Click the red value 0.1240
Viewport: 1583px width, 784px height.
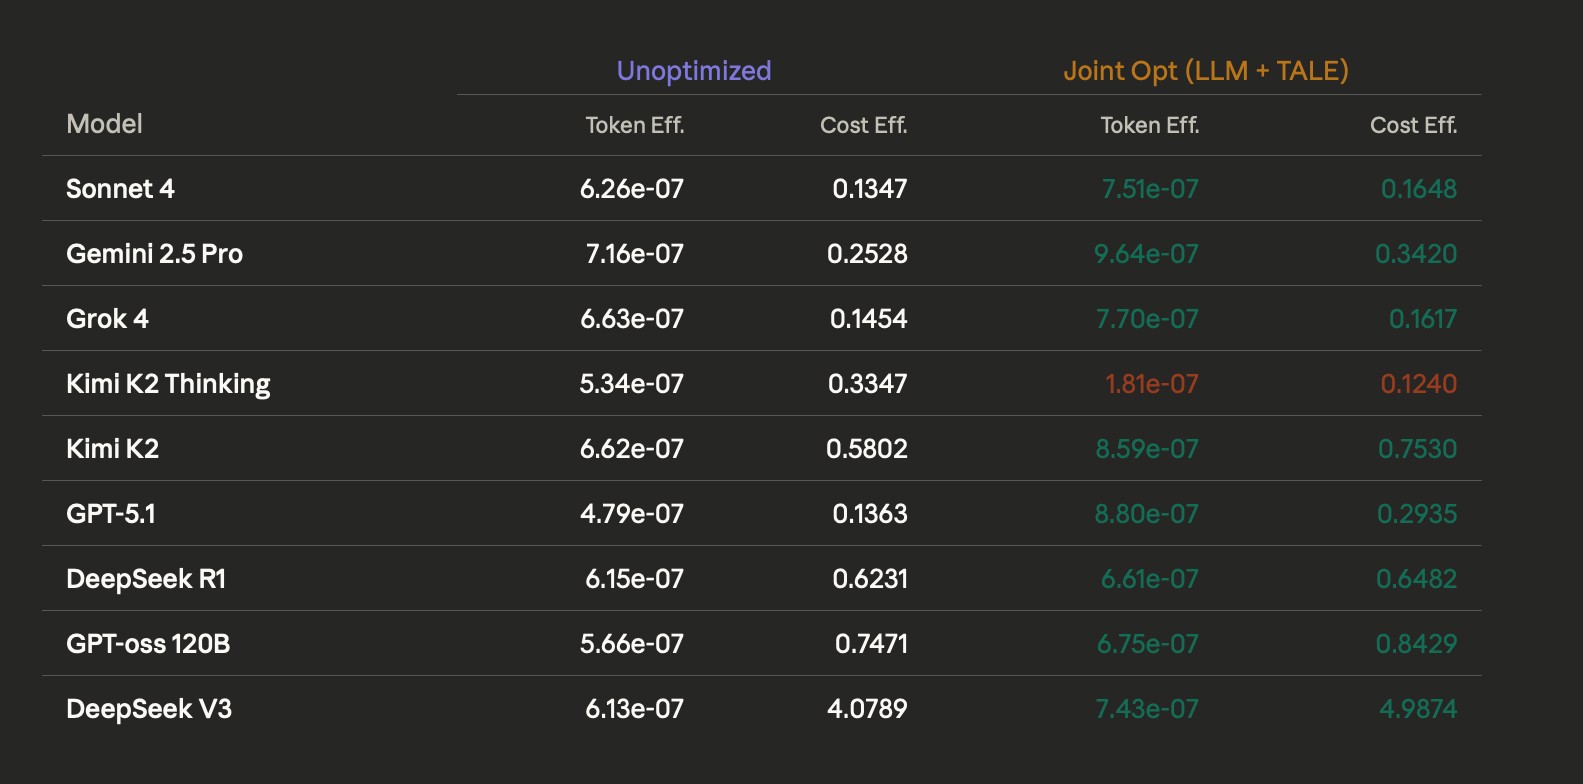click(x=1419, y=384)
